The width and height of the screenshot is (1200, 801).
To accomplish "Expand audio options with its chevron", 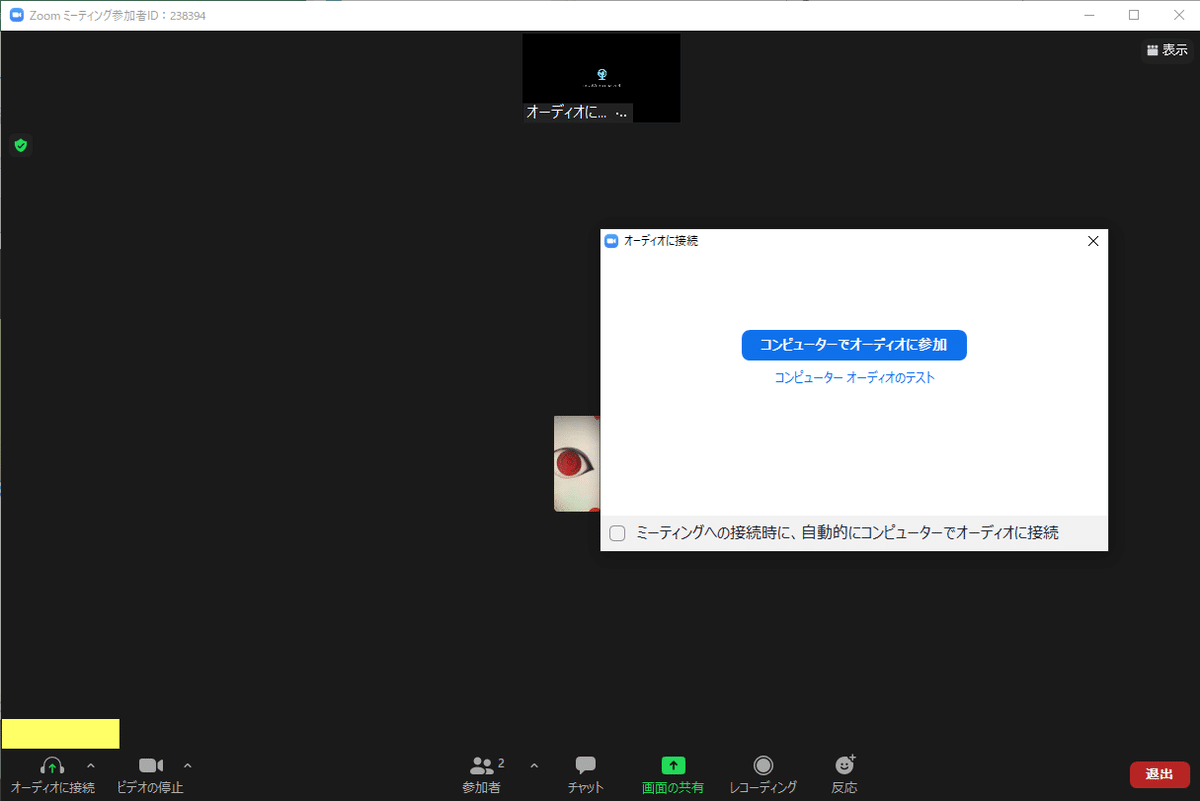I will pyautogui.click(x=91, y=765).
